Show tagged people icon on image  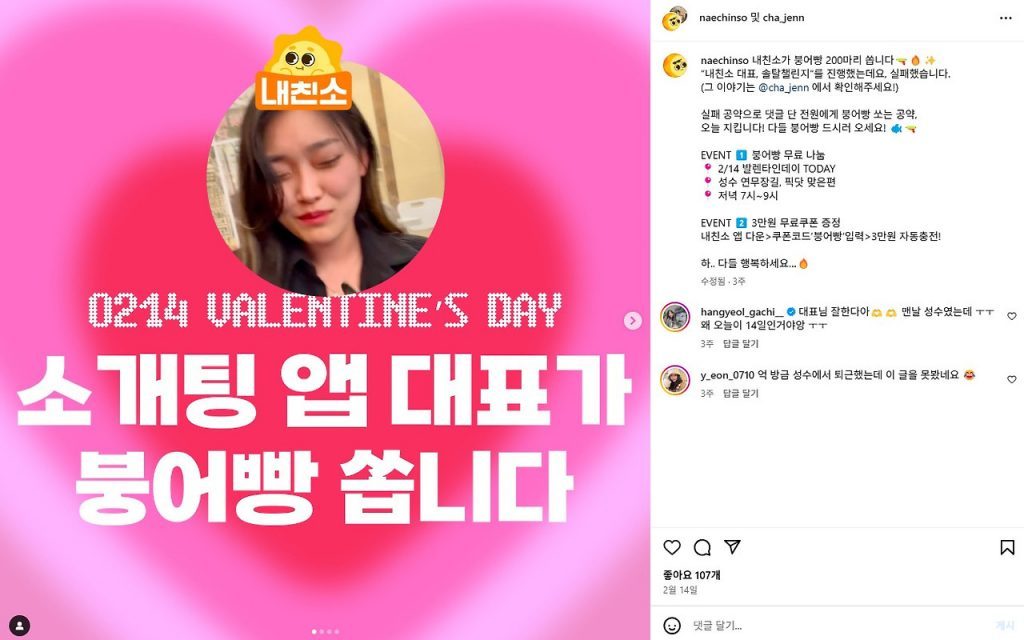click(20, 625)
